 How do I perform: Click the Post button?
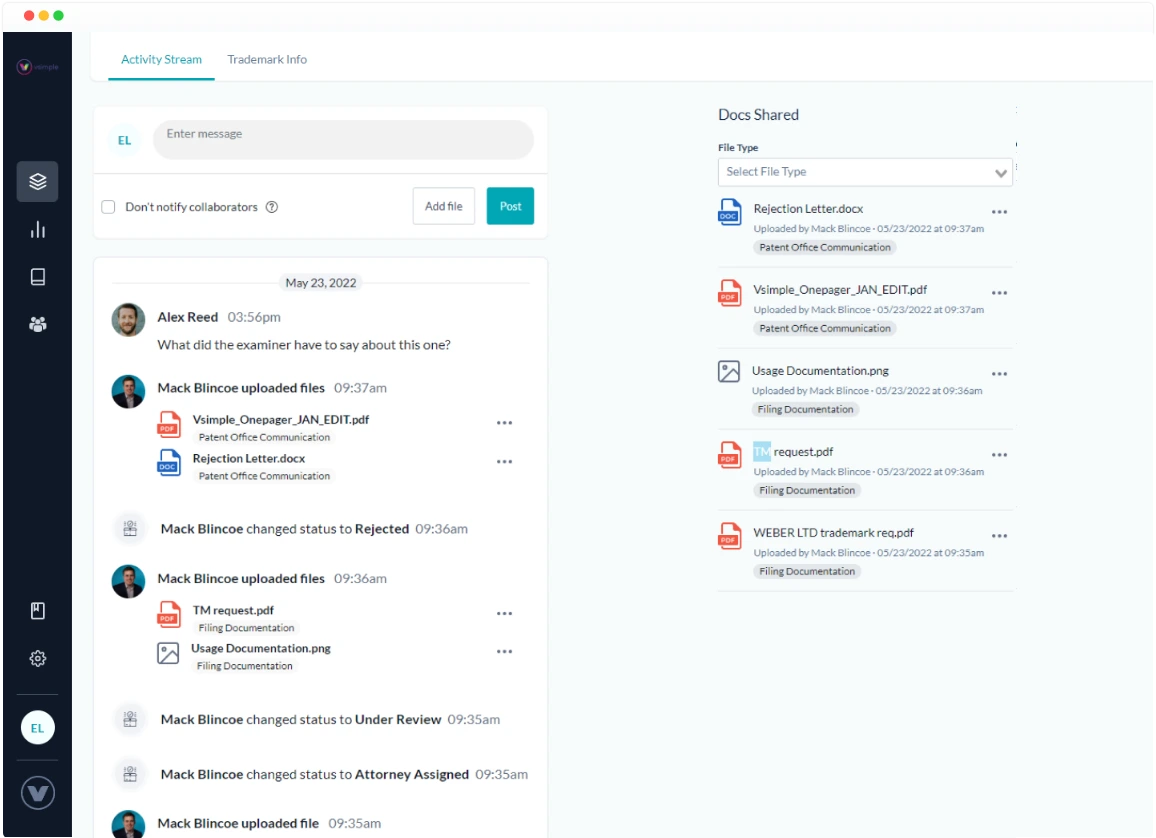click(510, 205)
